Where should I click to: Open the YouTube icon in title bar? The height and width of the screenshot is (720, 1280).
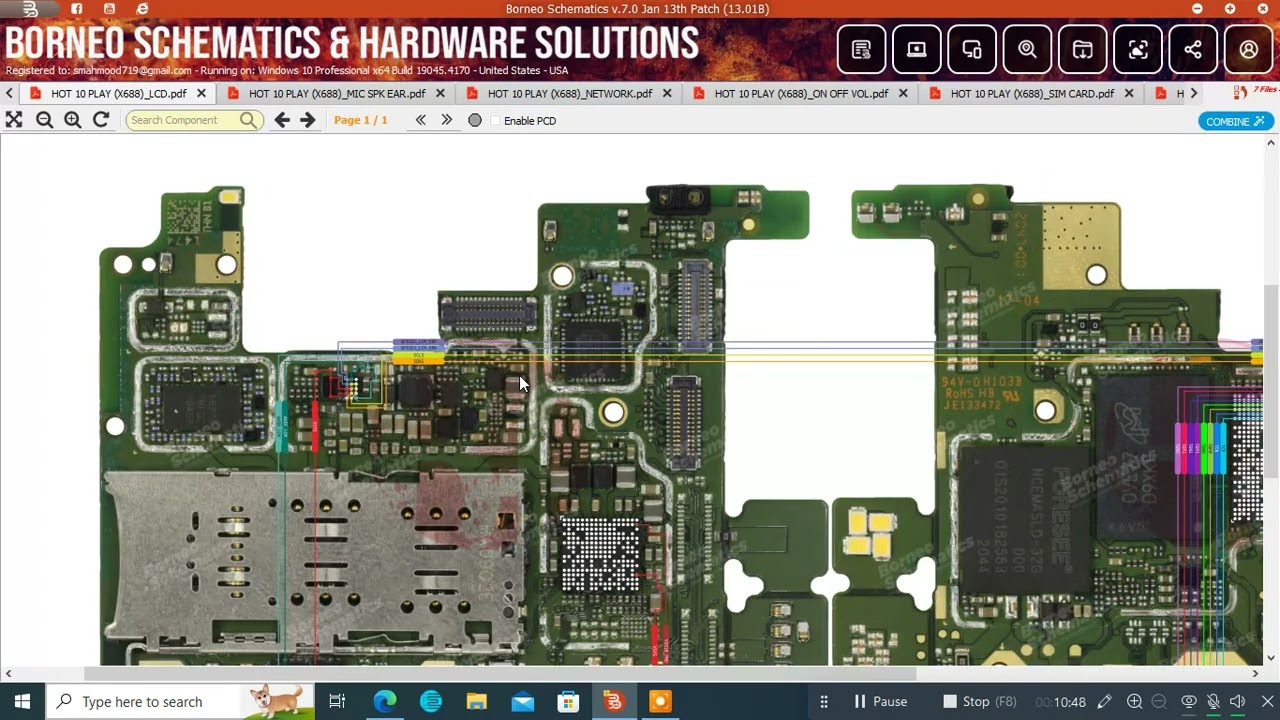pos(109,9)
